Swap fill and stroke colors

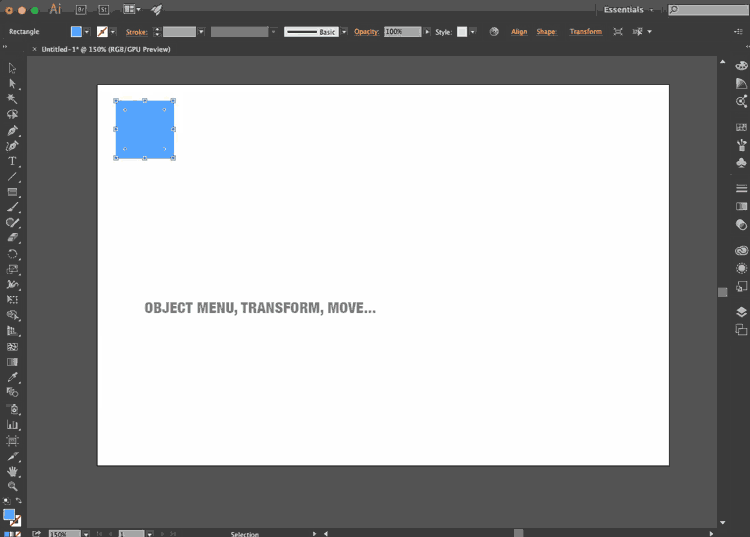[x=19, y=501]
